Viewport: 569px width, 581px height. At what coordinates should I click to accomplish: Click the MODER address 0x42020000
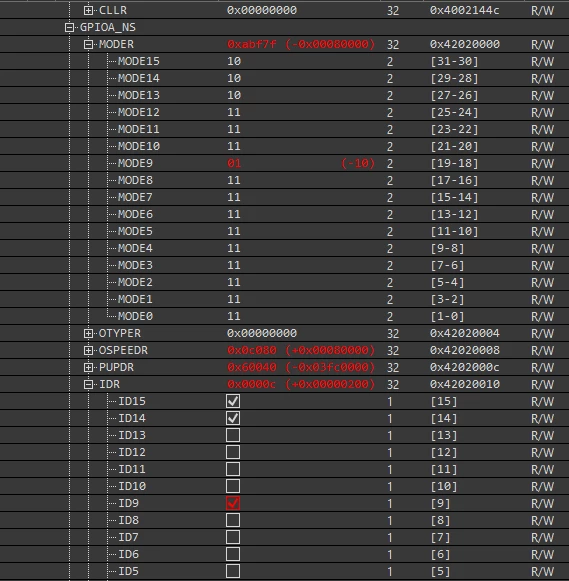[x=465, y=44]
